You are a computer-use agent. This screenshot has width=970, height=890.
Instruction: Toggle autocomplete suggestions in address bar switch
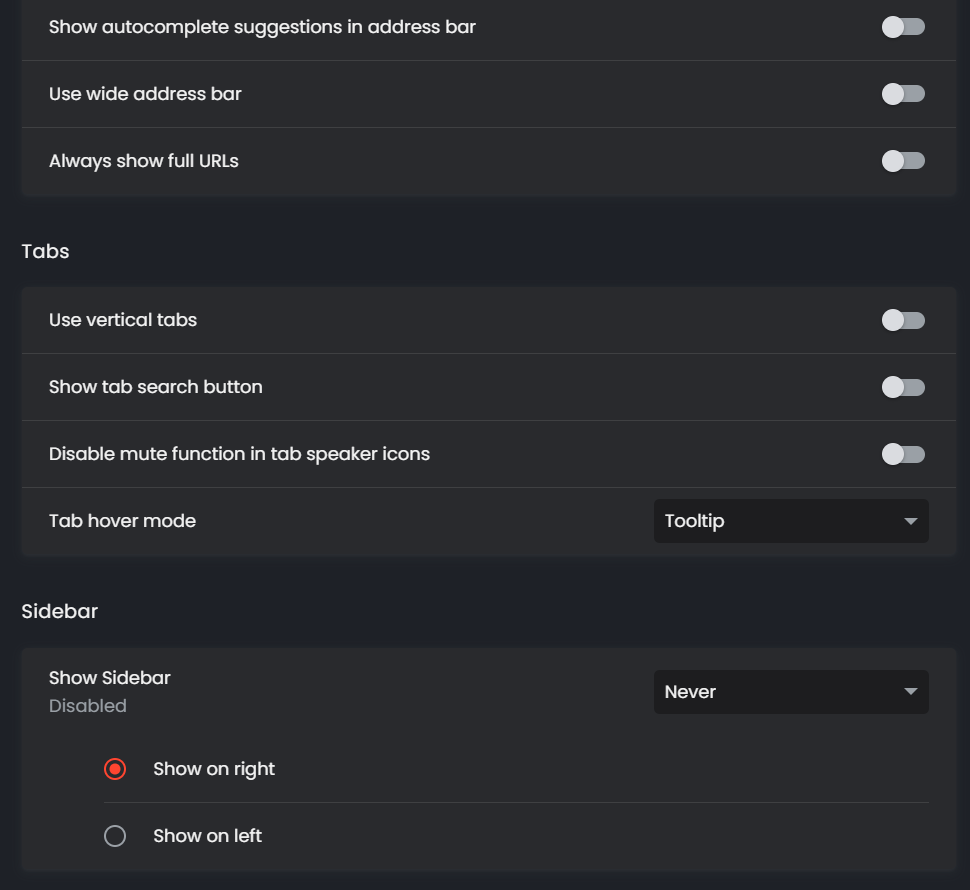coord(903,27)
